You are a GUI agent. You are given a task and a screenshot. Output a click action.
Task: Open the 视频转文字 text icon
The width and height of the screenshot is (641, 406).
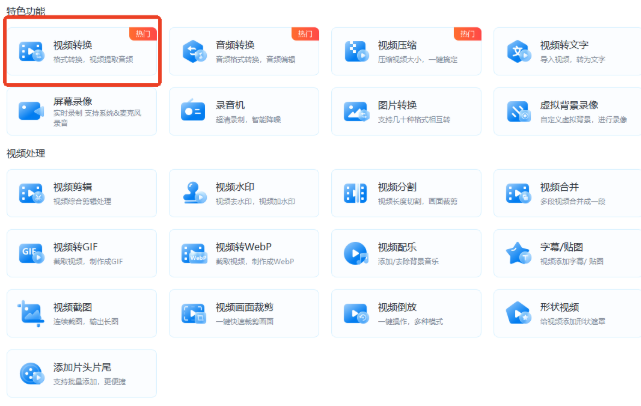pos(518,52)
